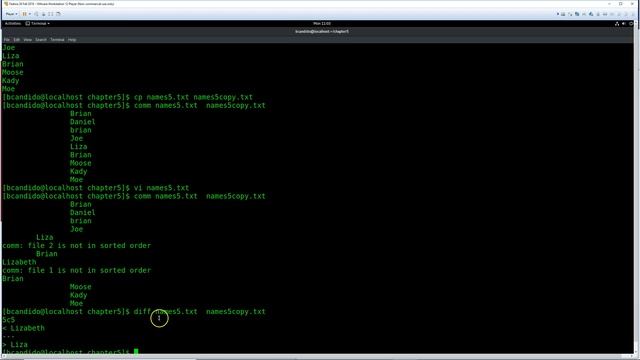Click the '---' diff separator line
Viewport: 640px width, 360px height.
pos(9,336)
